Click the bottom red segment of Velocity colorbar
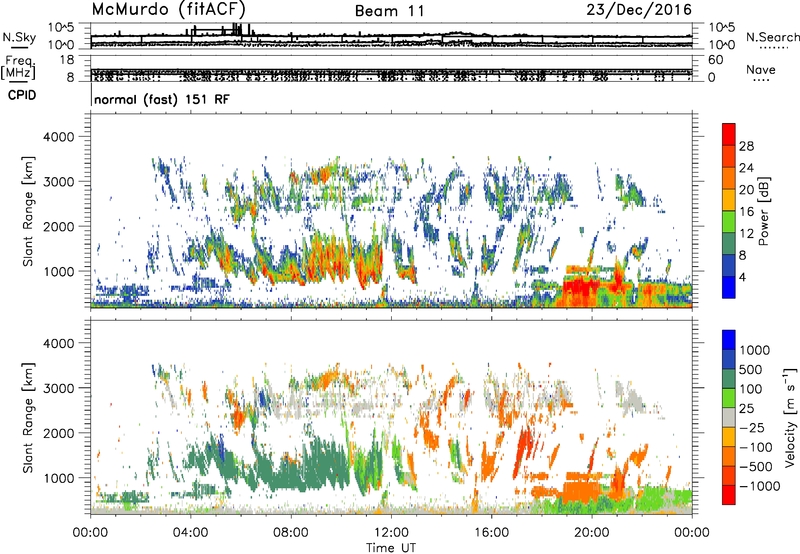800x554 pixels. [729, 495]
